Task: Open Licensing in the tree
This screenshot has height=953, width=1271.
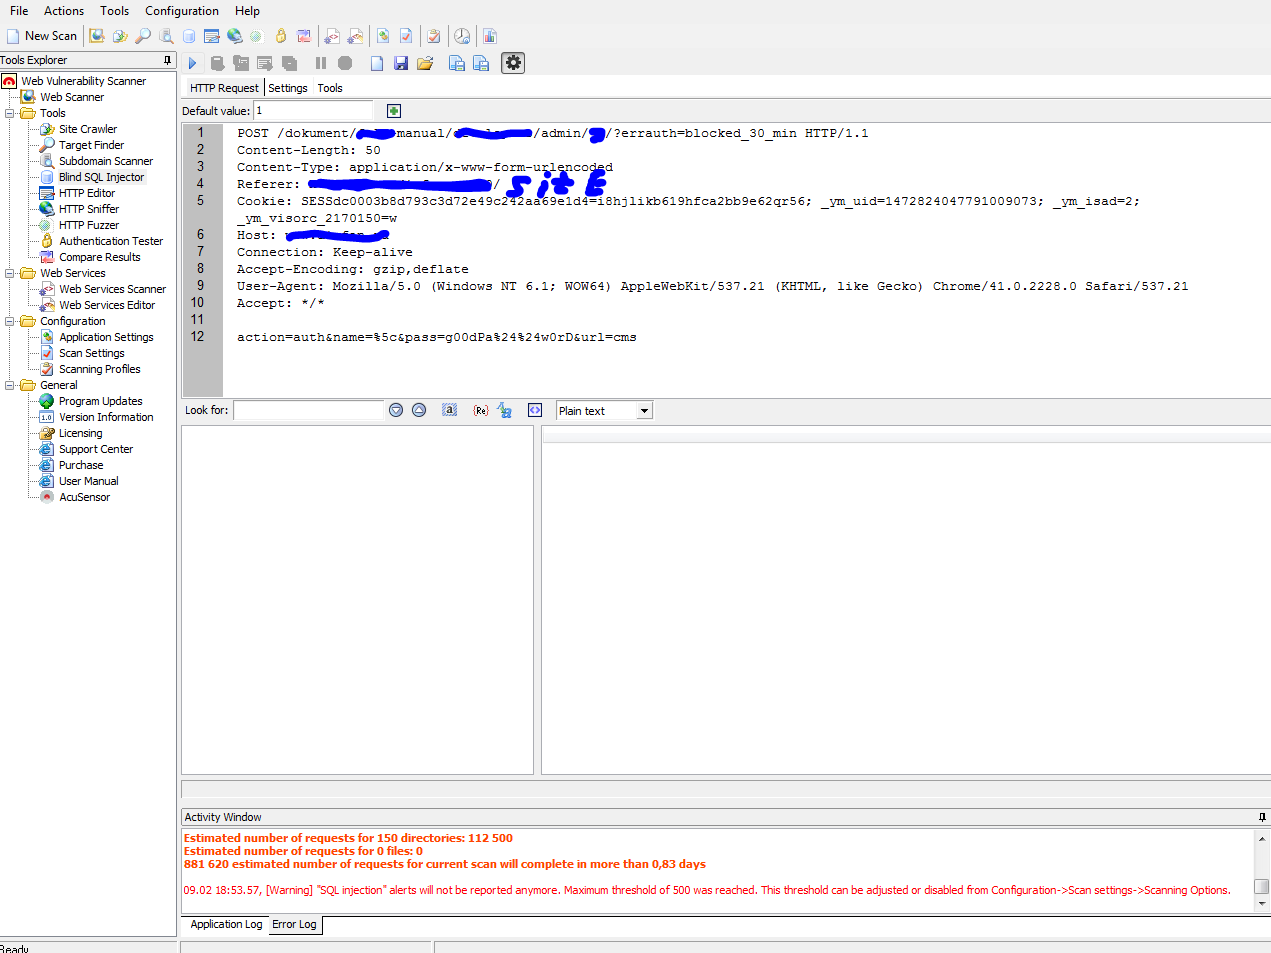Action: [80, 433]
